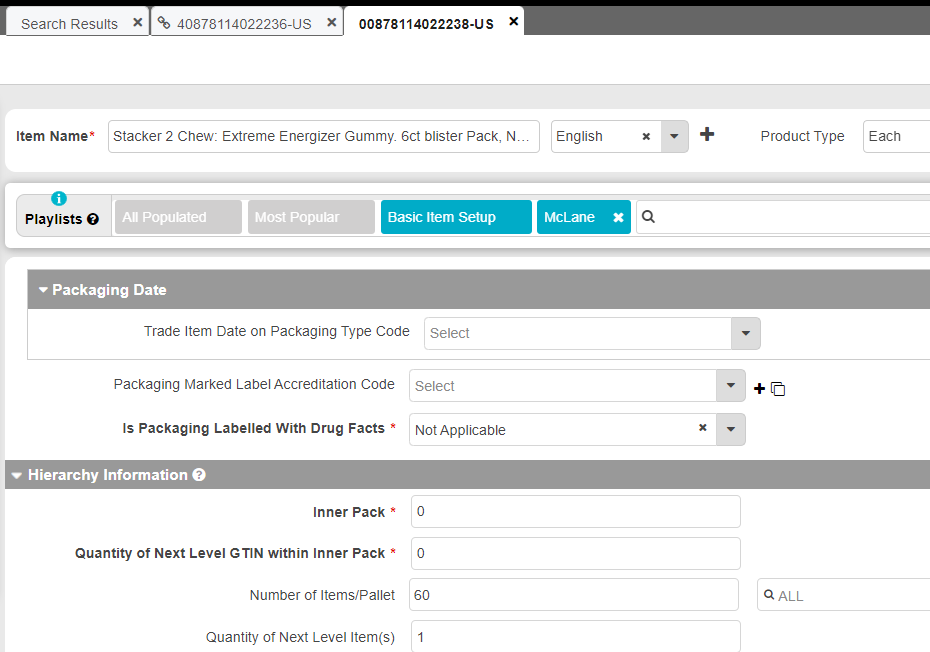Click the Inner Pack input field
Image resolution: width=930 pixels, height=652 pixels.
pyautogui.click(x=575, y=511)
